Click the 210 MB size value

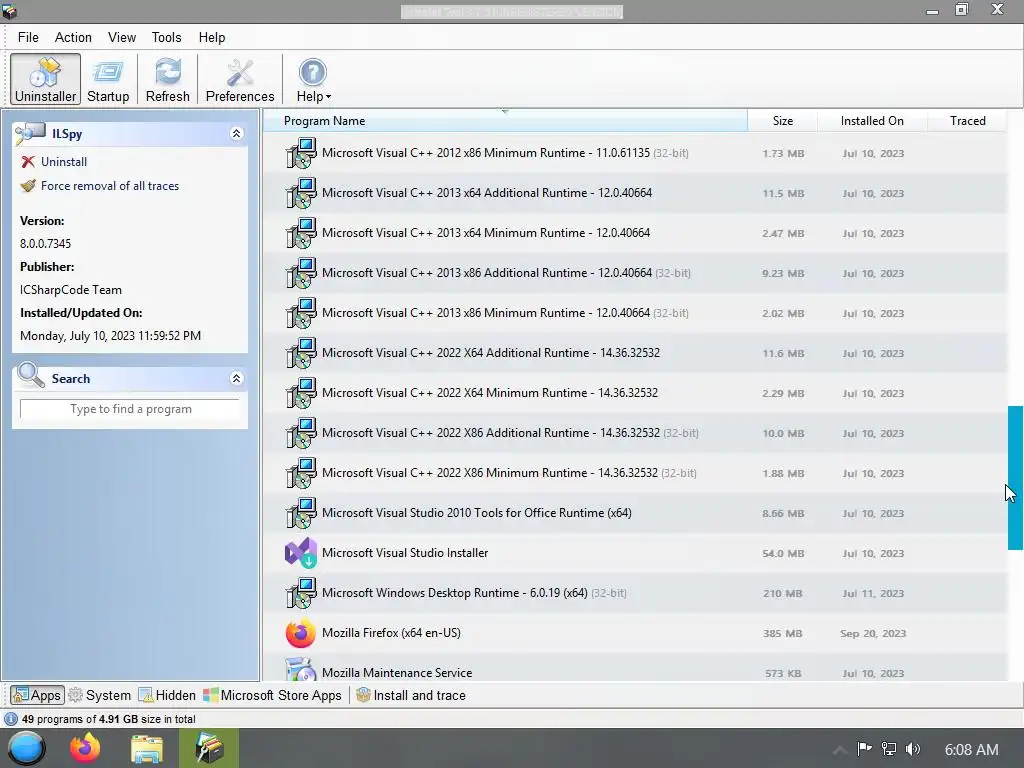click(x=782, y=594)
